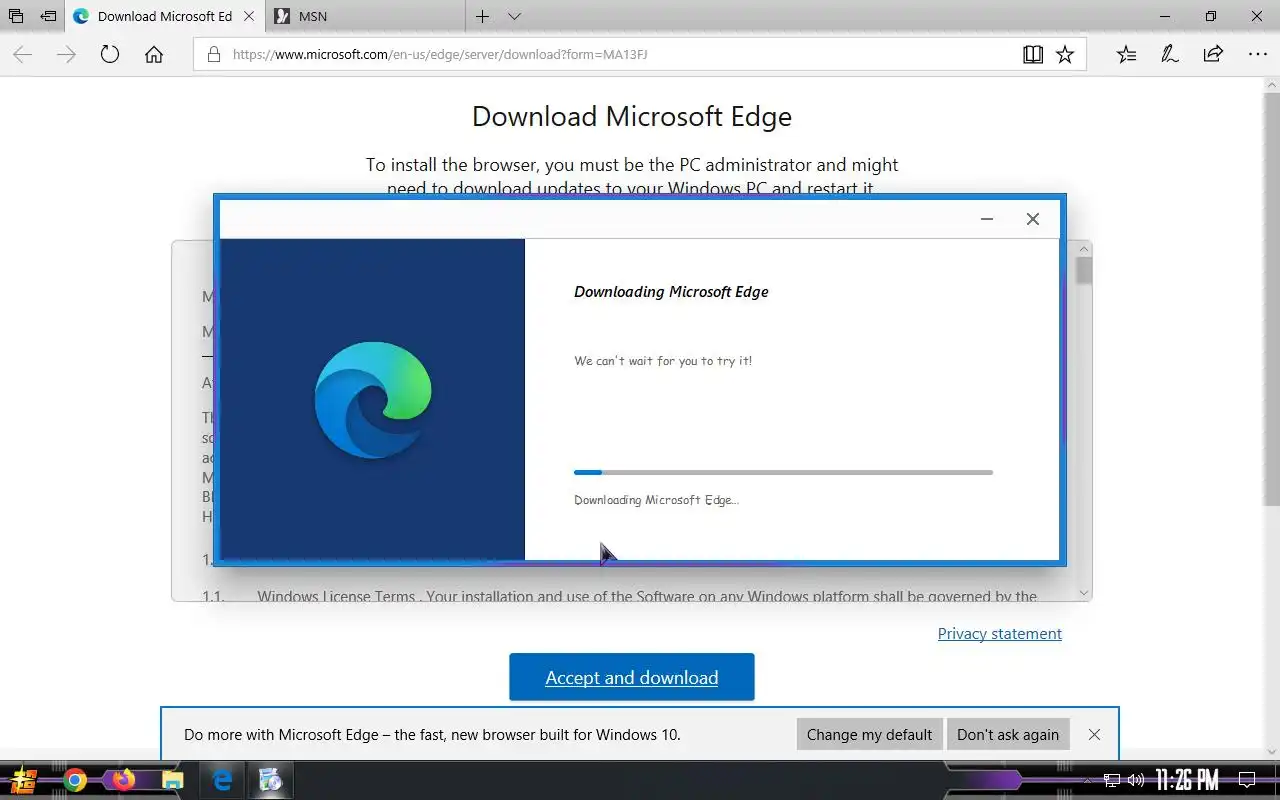Click 'We can't wait for you to try it!'
The image size is (1280, 800).
point(663,361)
